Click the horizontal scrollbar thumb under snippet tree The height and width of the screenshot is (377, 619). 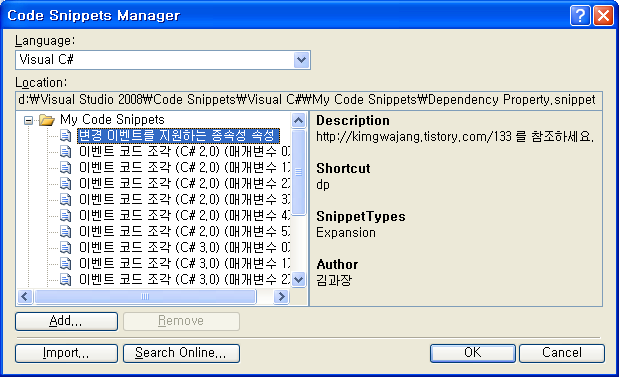tap(145, 296)
